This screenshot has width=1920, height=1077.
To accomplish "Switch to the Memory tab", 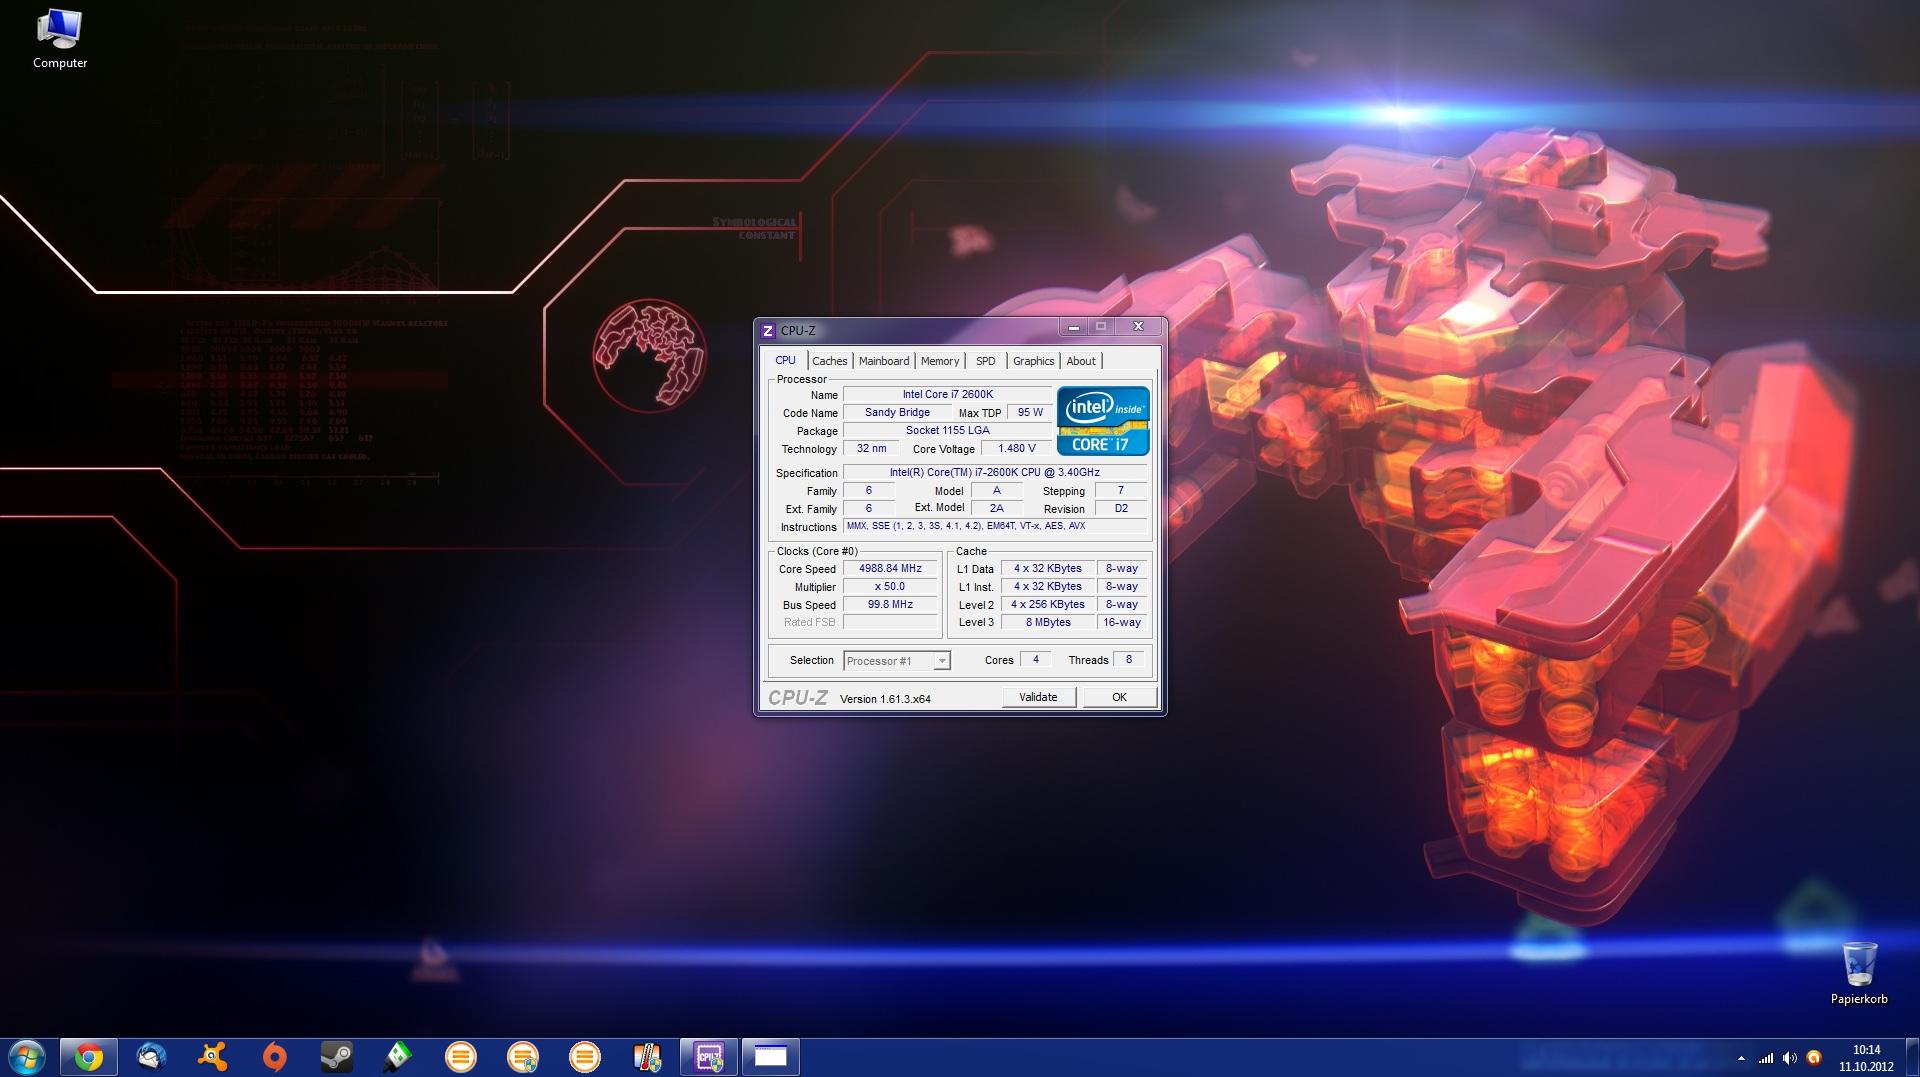I will 940,361.
